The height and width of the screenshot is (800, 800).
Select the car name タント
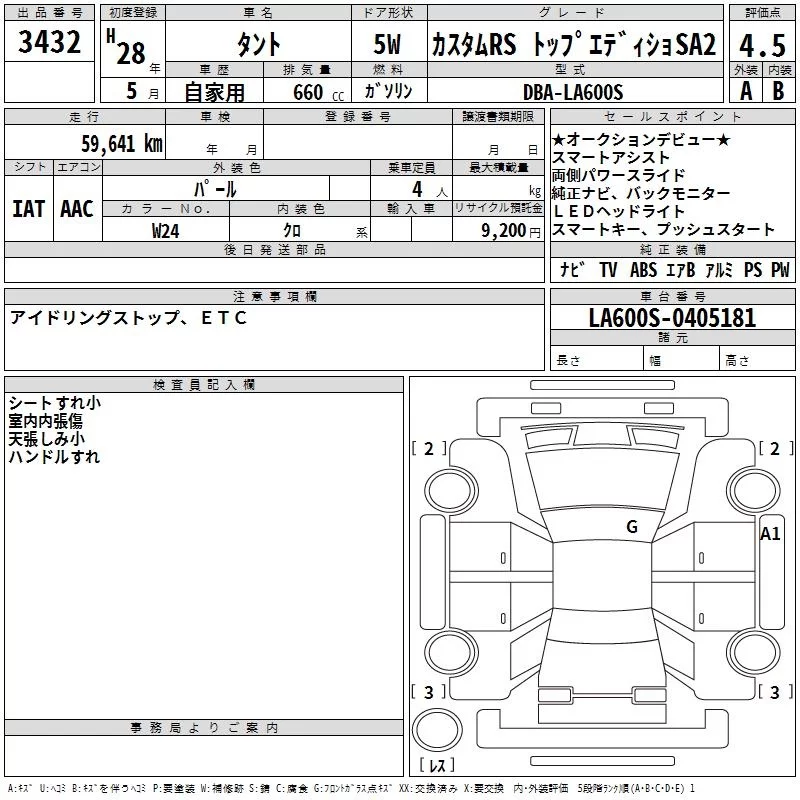(258, 44)
